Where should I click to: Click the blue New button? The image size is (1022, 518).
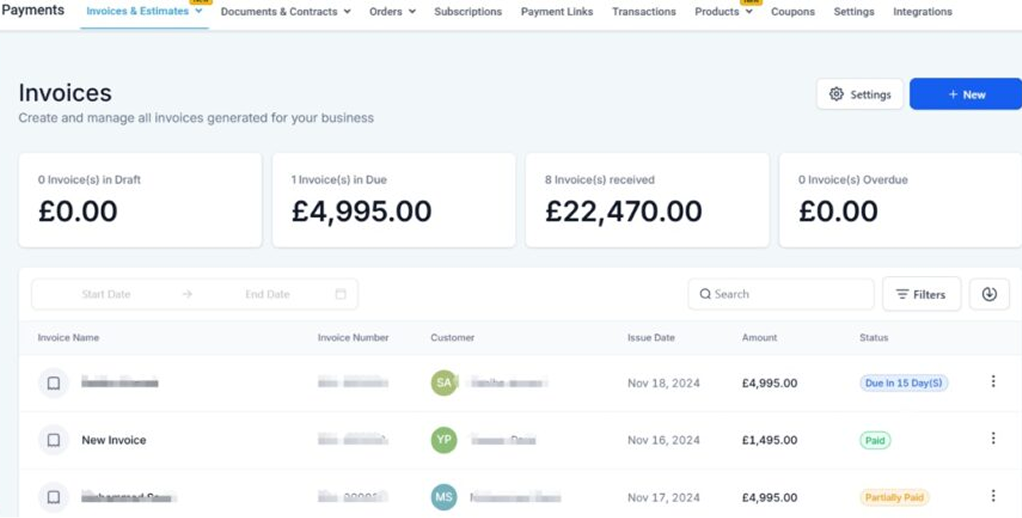pos(965,94)
